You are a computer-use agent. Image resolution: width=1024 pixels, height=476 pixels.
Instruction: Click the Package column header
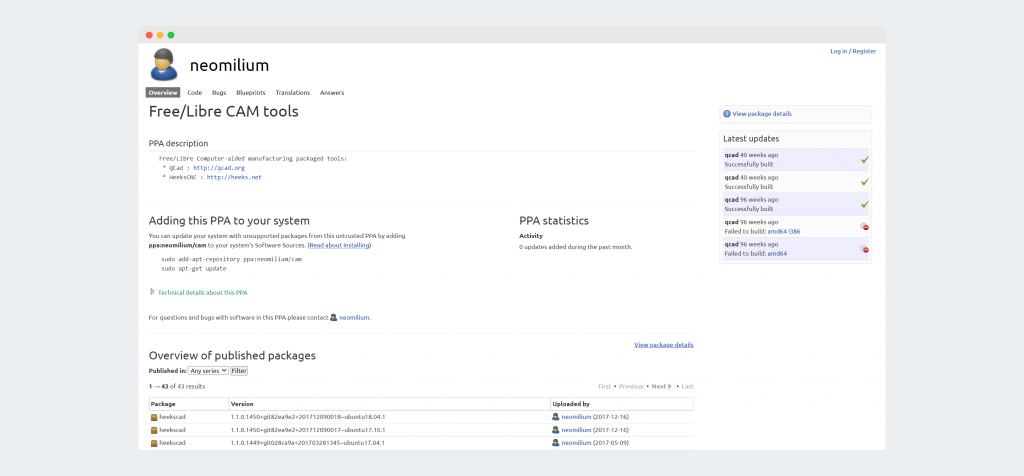(163, 404)
